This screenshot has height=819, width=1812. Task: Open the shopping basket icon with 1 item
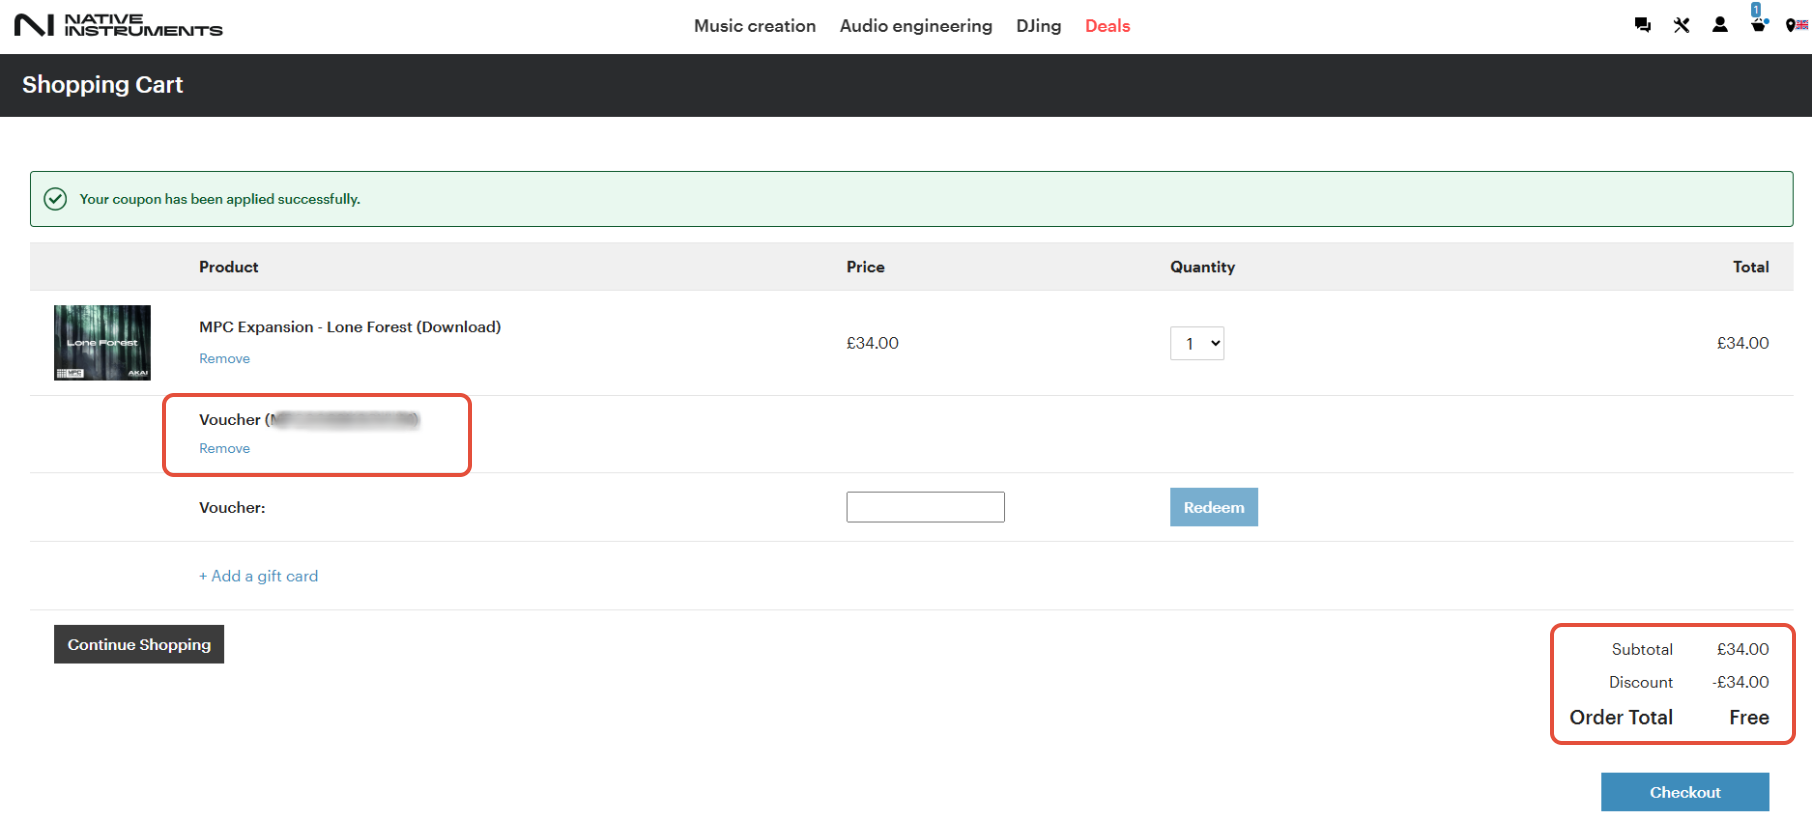pyautogui.click(x=1758, y=20)
